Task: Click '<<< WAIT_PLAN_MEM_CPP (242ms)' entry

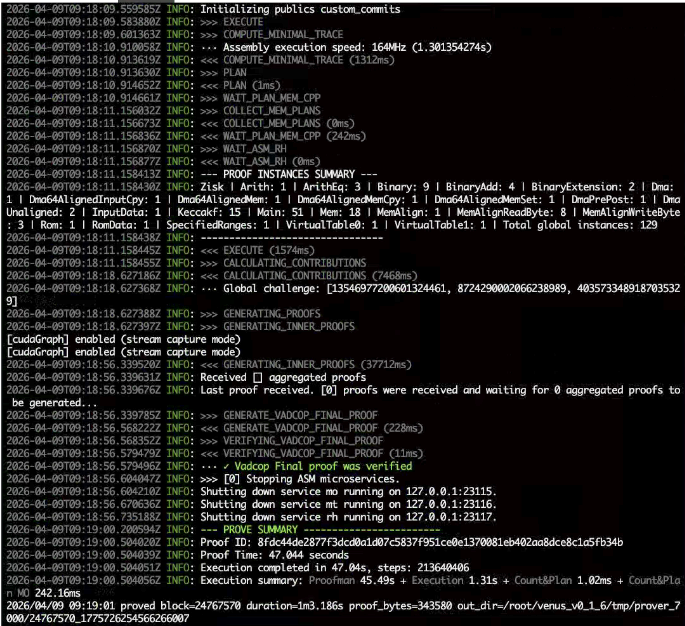Action: pyautogui.click(x=283, y=136)
